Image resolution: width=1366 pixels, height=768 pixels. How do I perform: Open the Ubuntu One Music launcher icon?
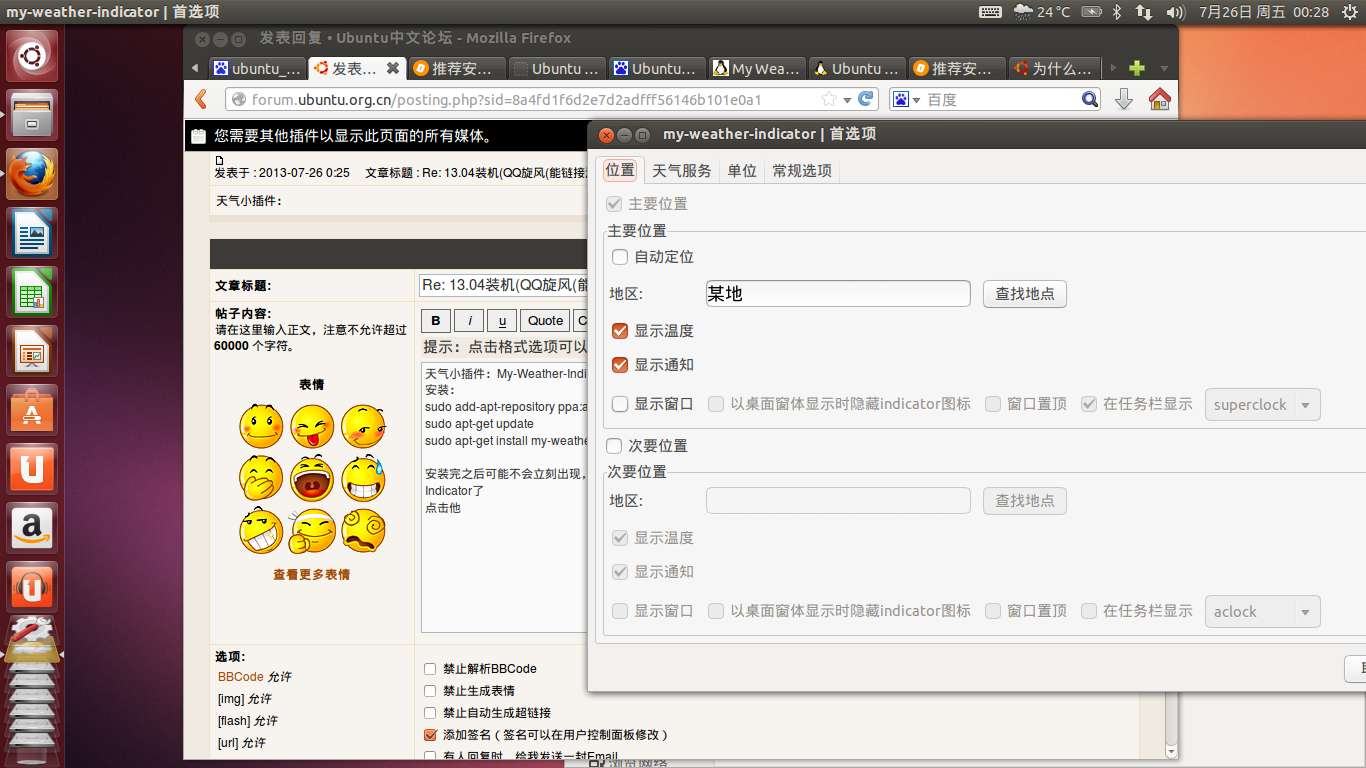(x=33, y=587)
